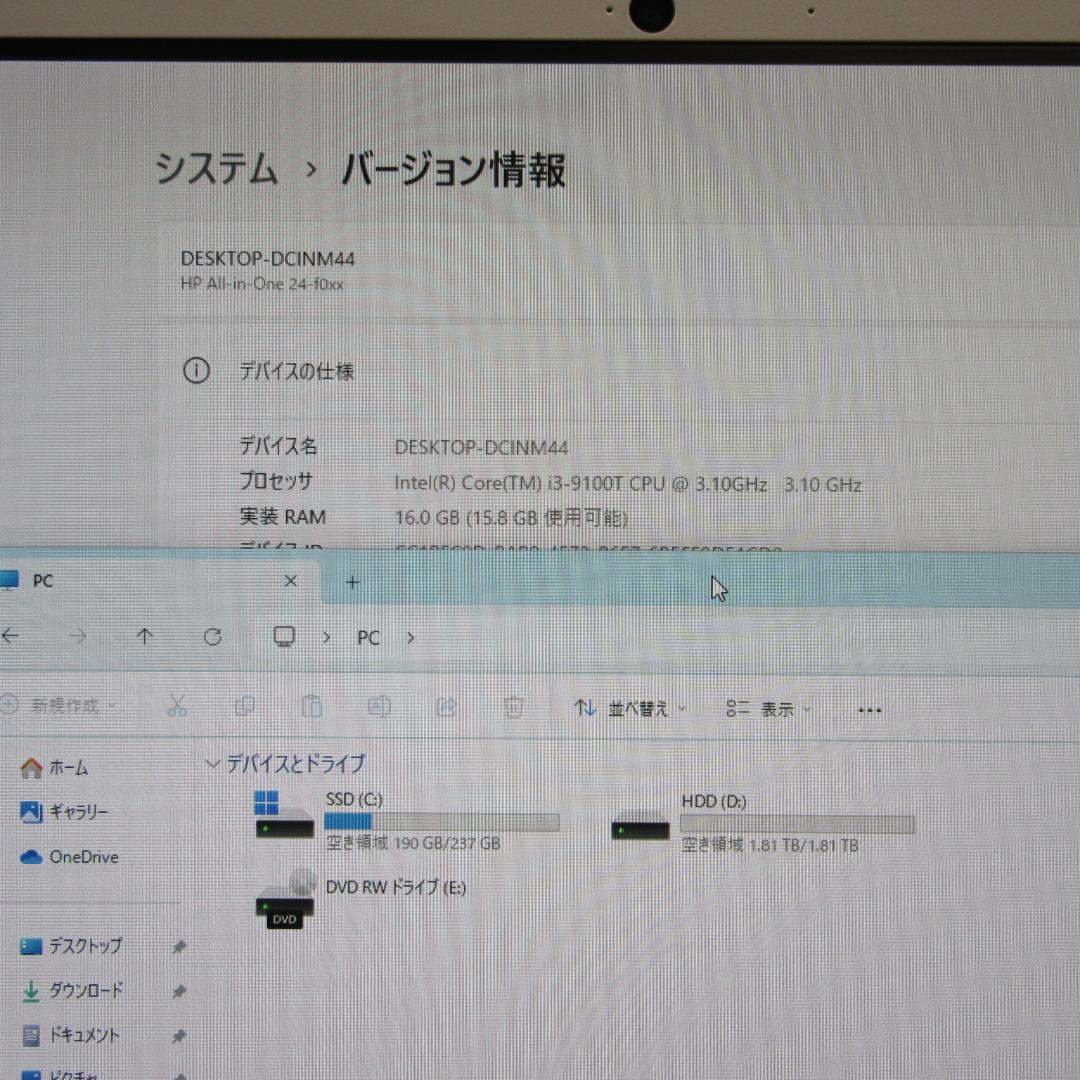The width and height of the screenshot is (1080, 1080).
Task: Click the Share icon in the toolbar
Action: coord(446,708)
